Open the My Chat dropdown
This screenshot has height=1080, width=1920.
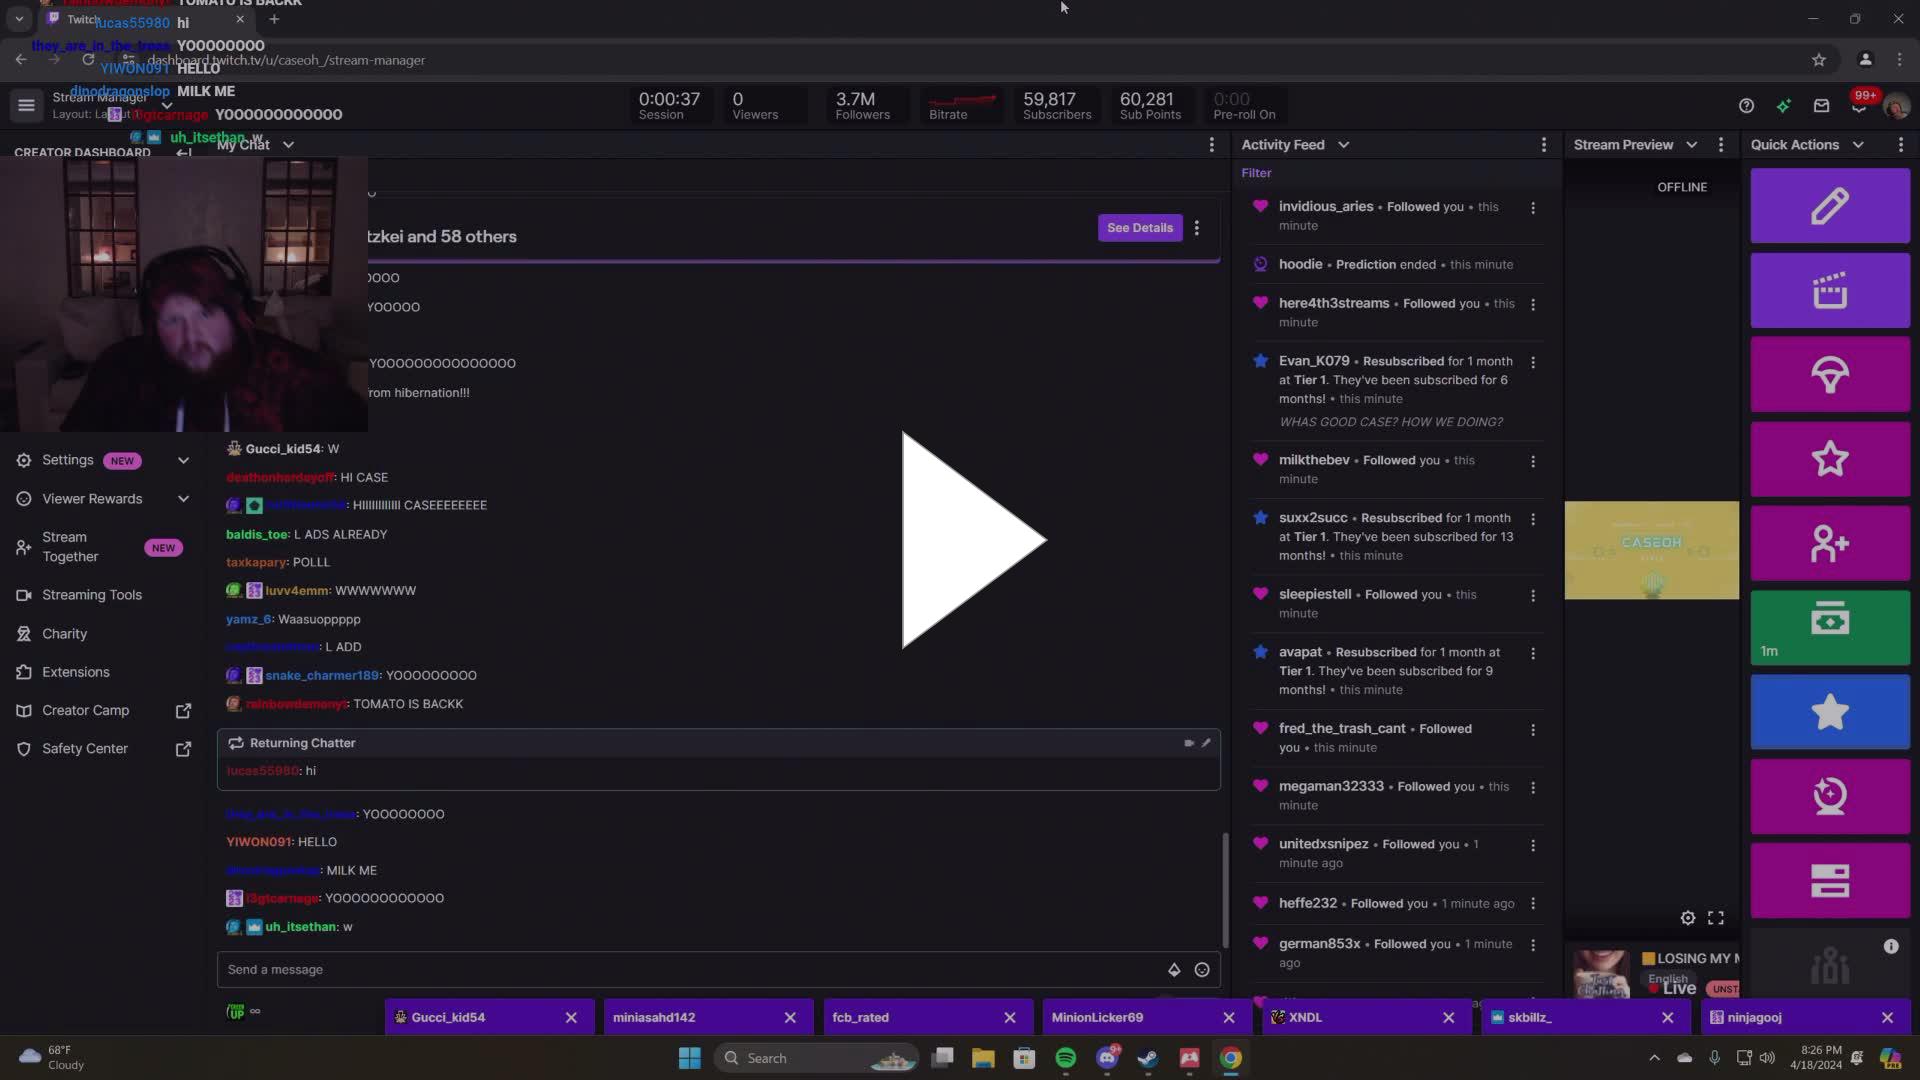pyautogui.click(x=288, y=145)
